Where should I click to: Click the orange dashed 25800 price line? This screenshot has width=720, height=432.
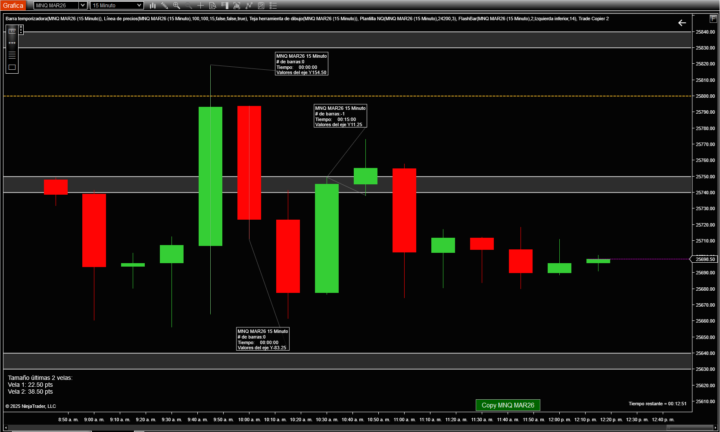[x=347, y=96]
